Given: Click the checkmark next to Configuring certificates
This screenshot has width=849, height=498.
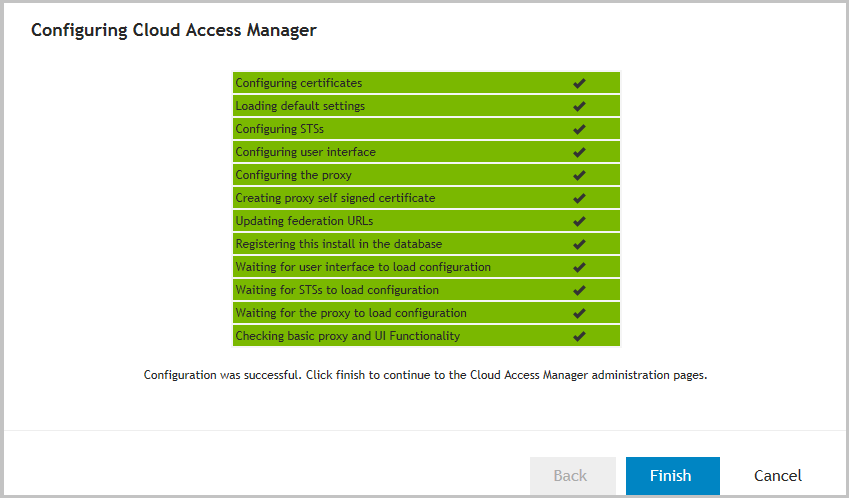Looking at the screenshot, I should pos(579,83).
